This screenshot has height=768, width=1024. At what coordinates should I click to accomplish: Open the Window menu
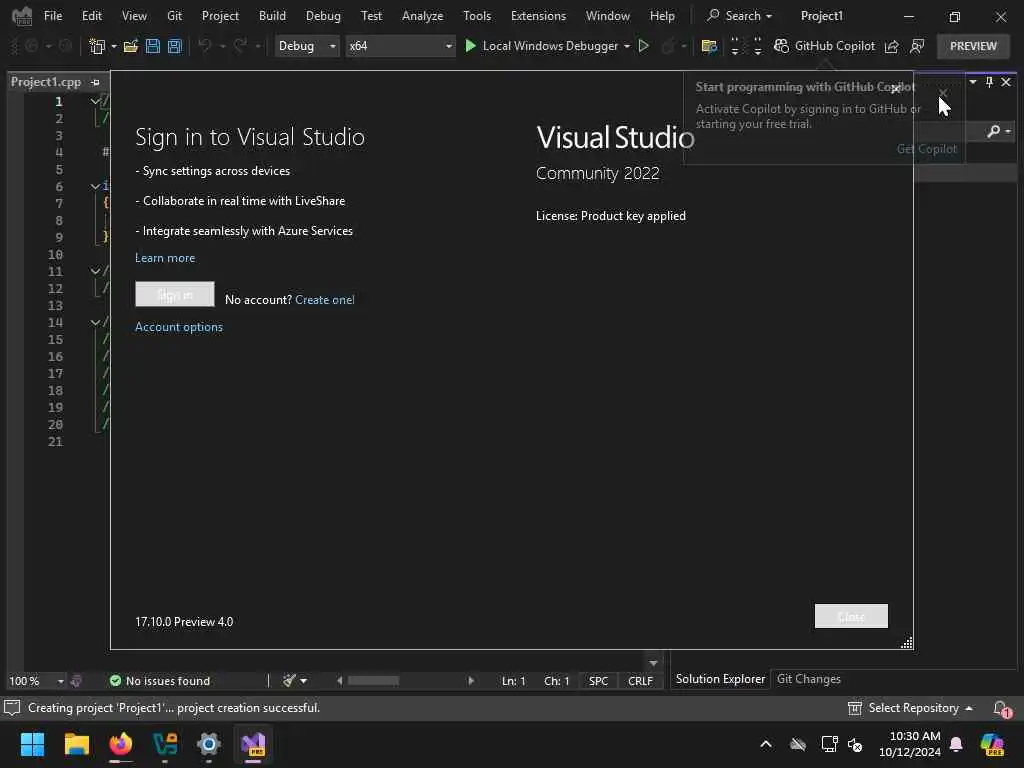click(x=607, y=16)
